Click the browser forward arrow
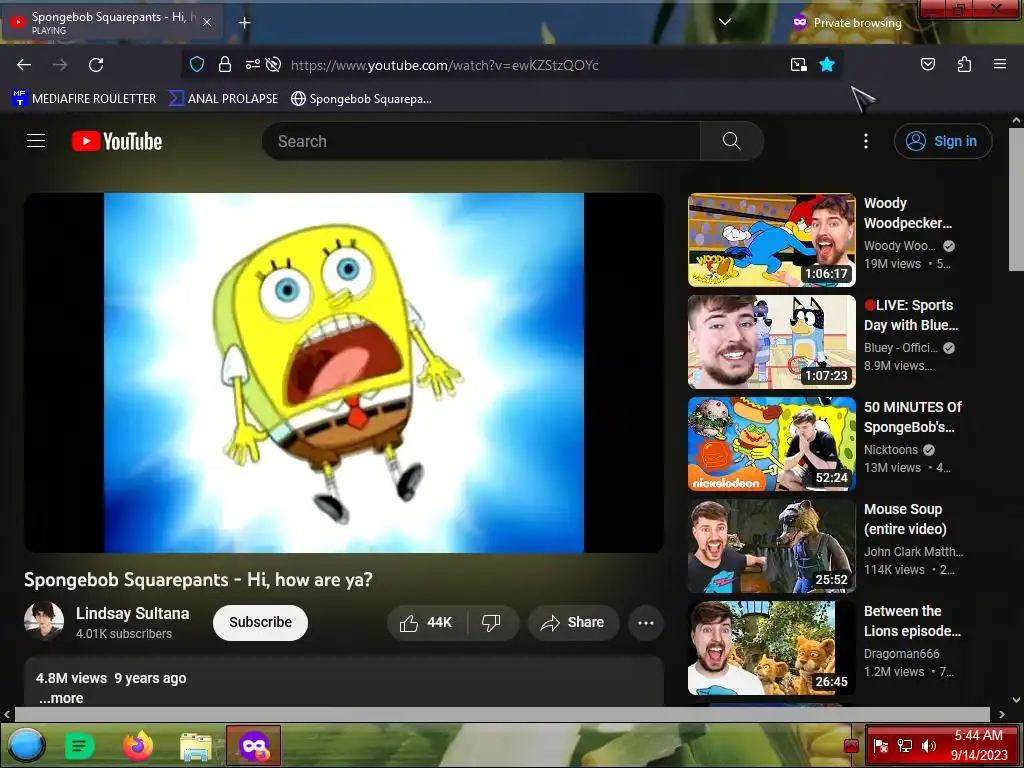 (60, 65)
